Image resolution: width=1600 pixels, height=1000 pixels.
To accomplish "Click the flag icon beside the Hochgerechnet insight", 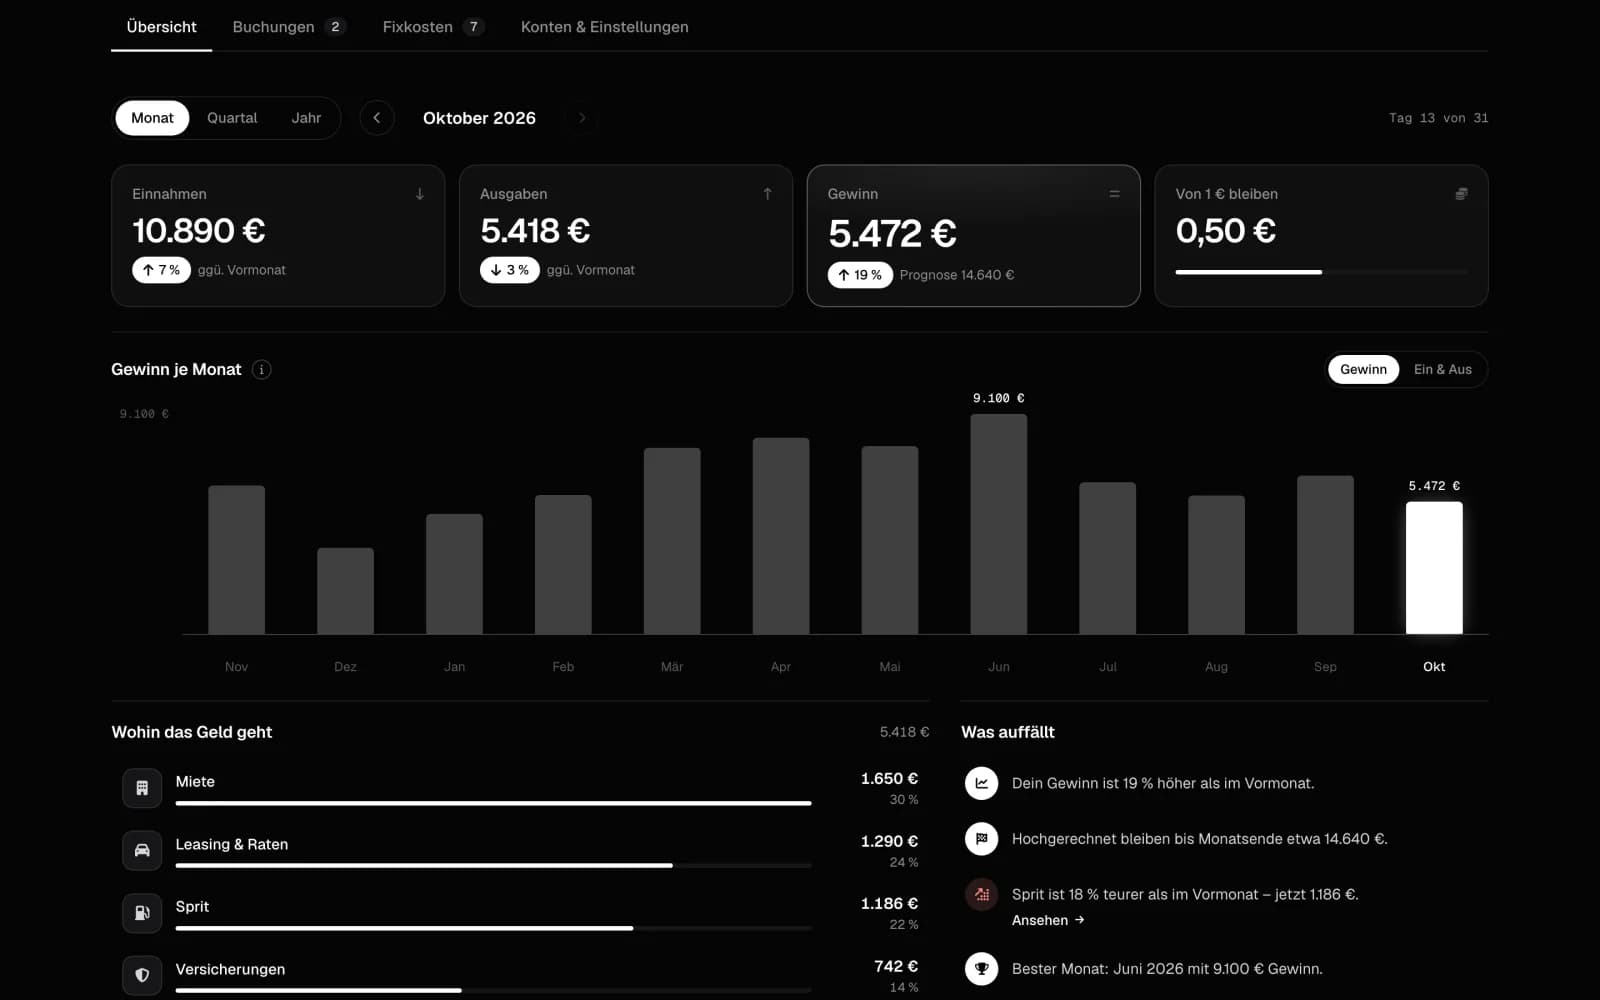I will click(982, 839).
